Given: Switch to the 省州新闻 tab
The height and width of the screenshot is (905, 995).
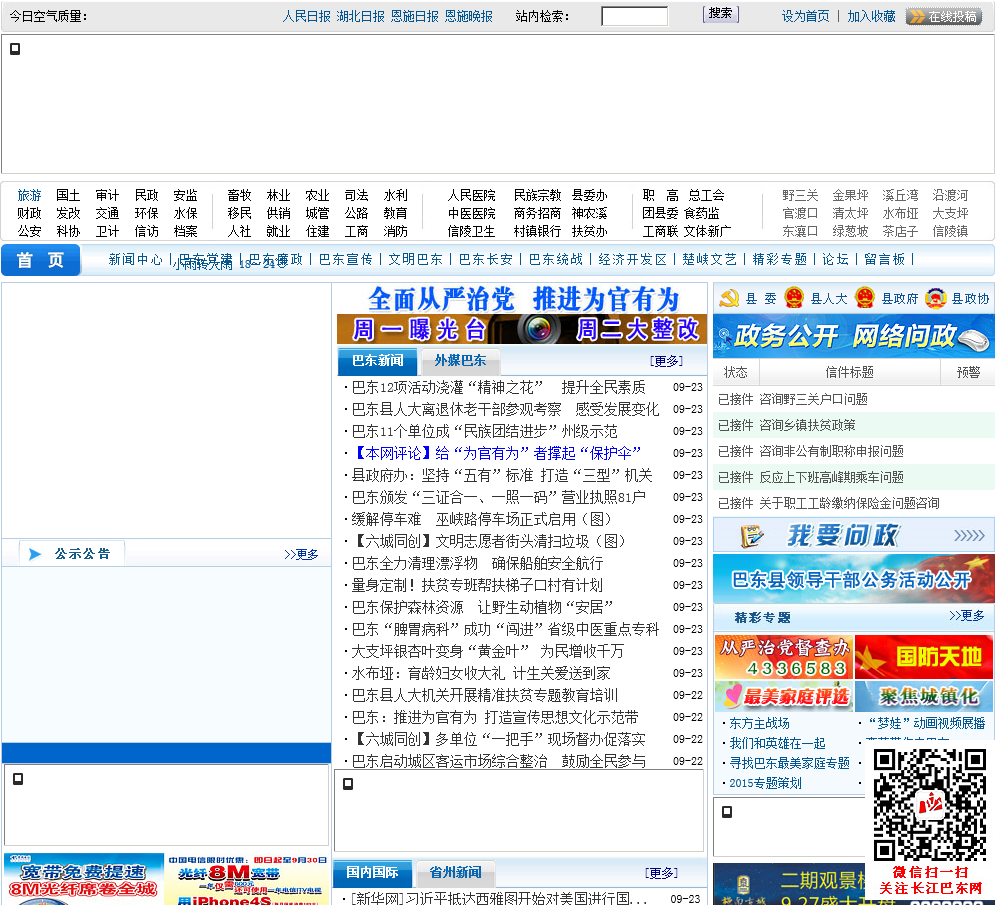Looking at the screenshot, I should (x=455, y=872).
